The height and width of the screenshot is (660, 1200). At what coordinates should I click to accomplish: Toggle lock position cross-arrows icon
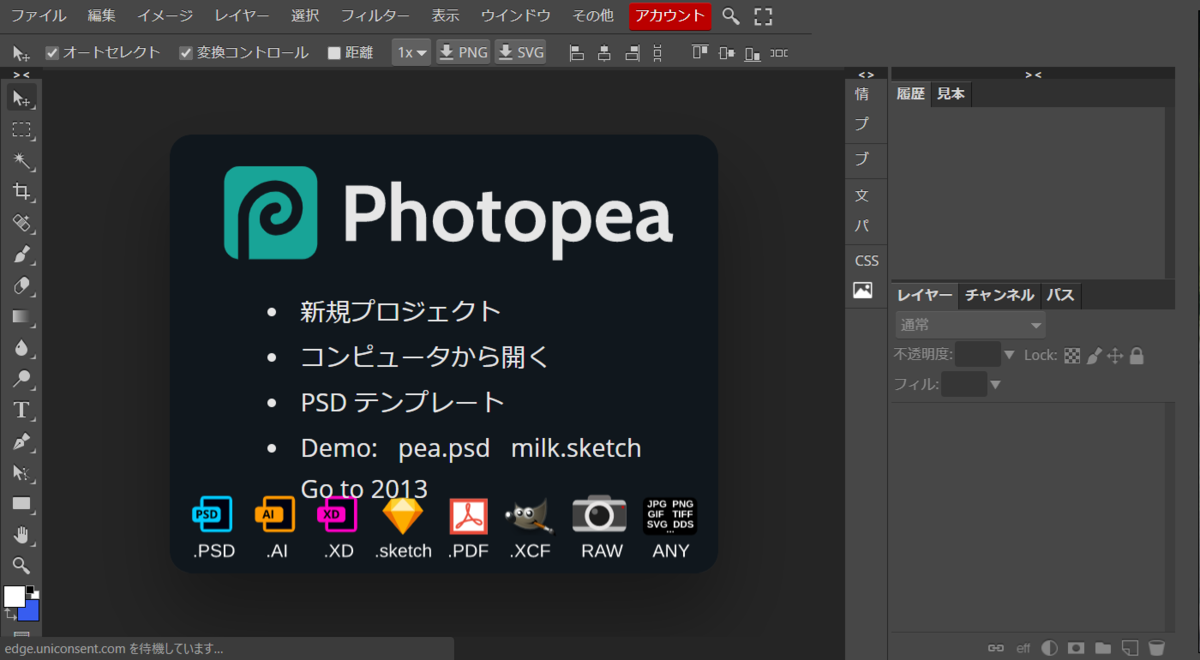[x=1115, y=355]
